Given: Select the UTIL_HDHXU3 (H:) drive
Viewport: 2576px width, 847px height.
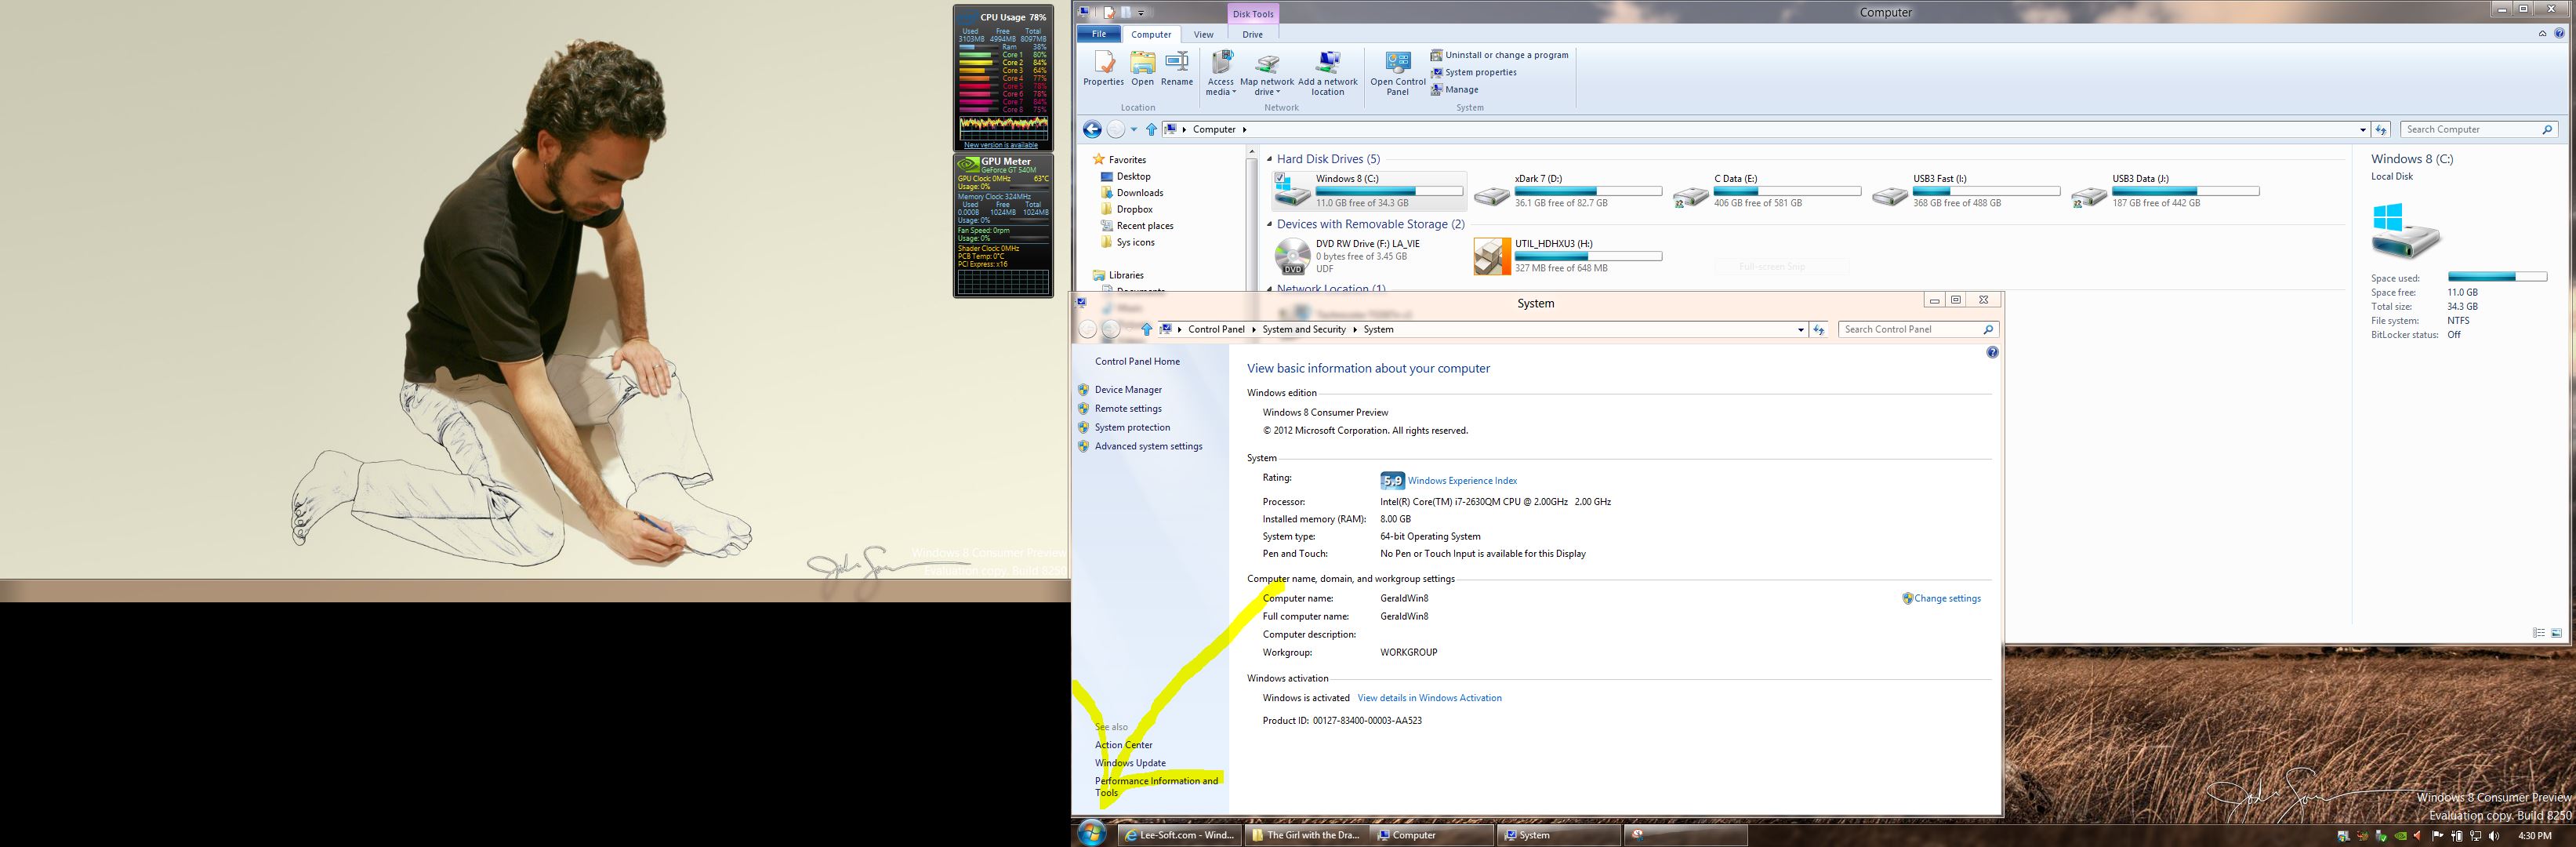Looking at the screenshot, I should click(x=1567, y=256).
